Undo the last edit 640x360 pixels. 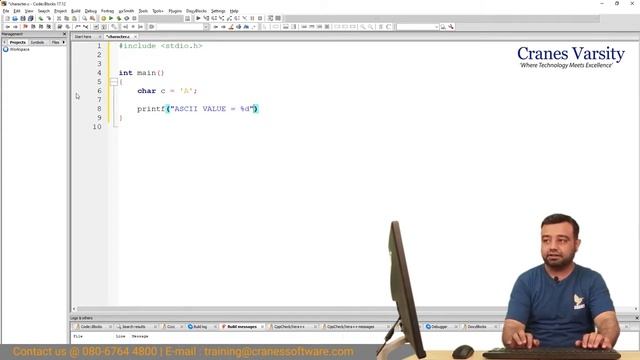pyautogui.click(x=41, y=18)
